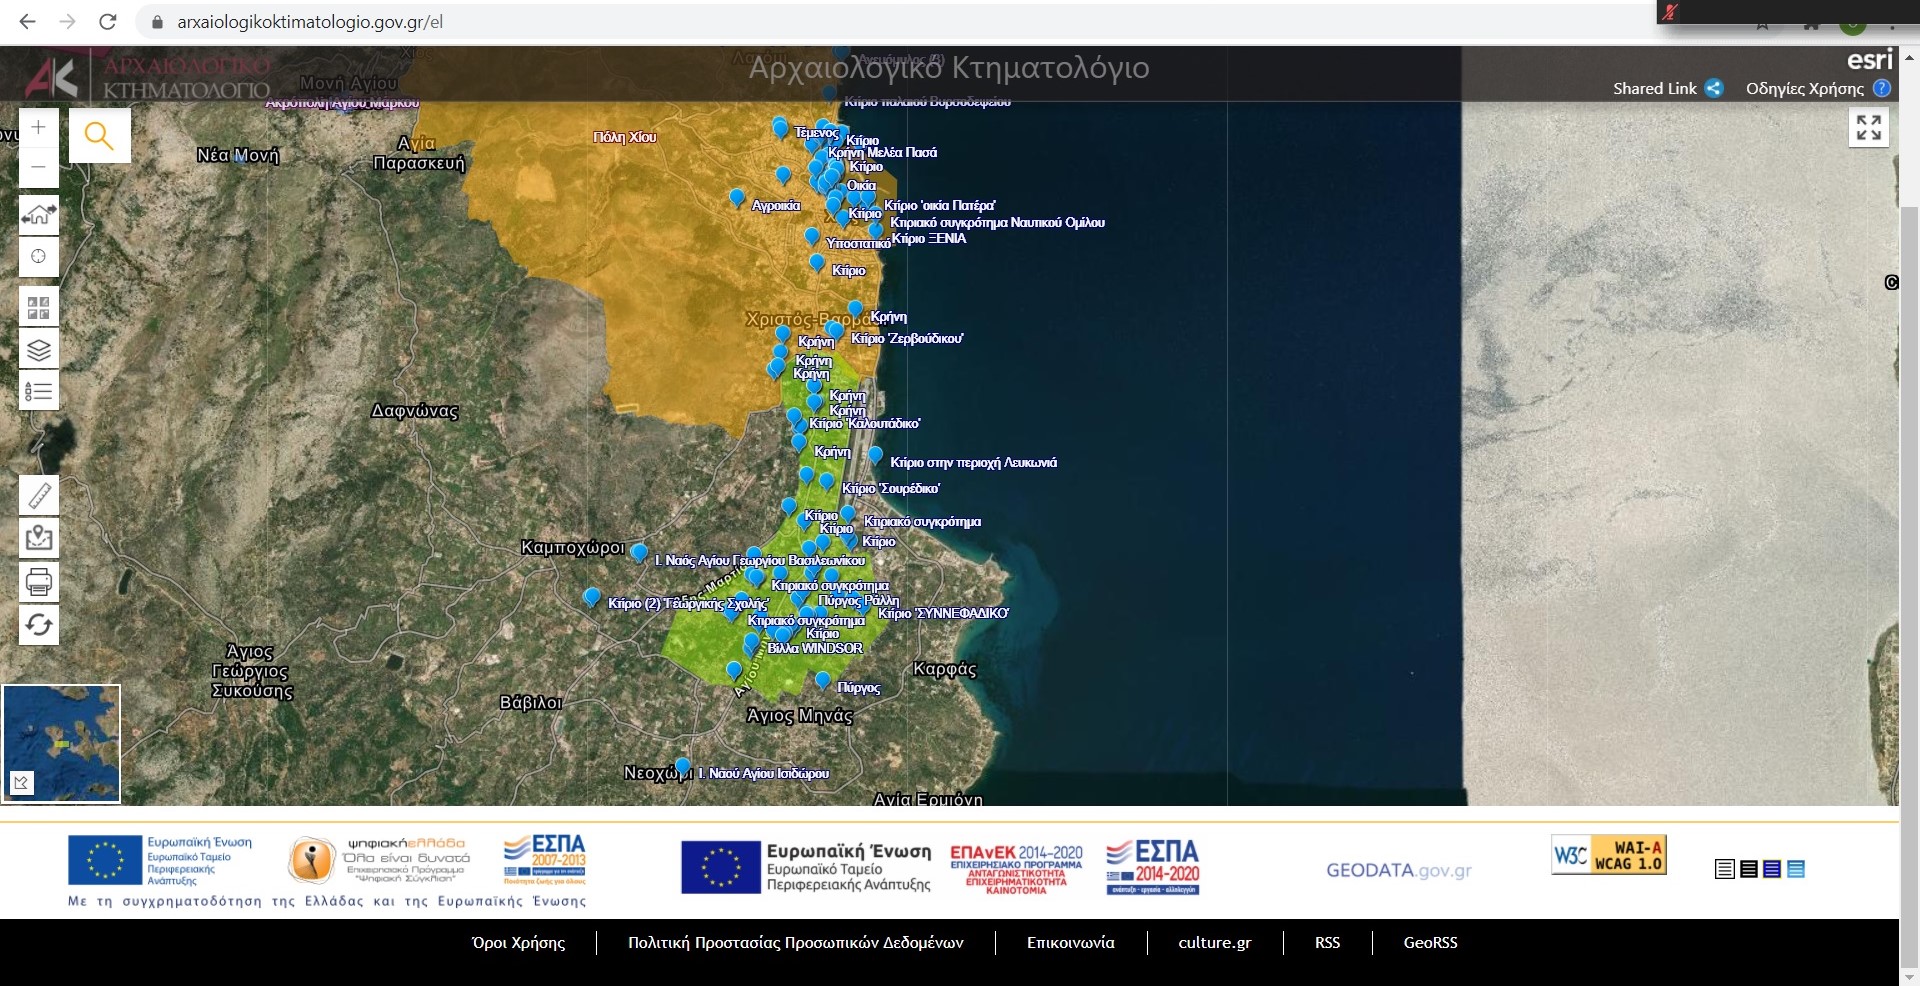Open the GeoRSS feed link
1920x986 pixels.
click(1430, 943)
